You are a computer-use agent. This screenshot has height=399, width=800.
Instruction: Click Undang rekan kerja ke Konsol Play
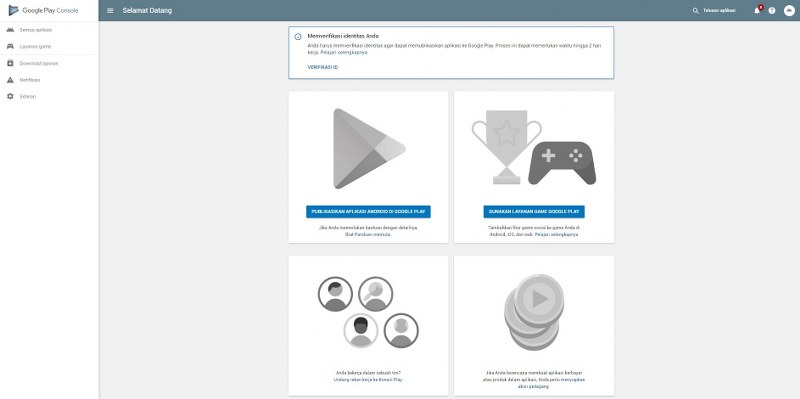368,380
